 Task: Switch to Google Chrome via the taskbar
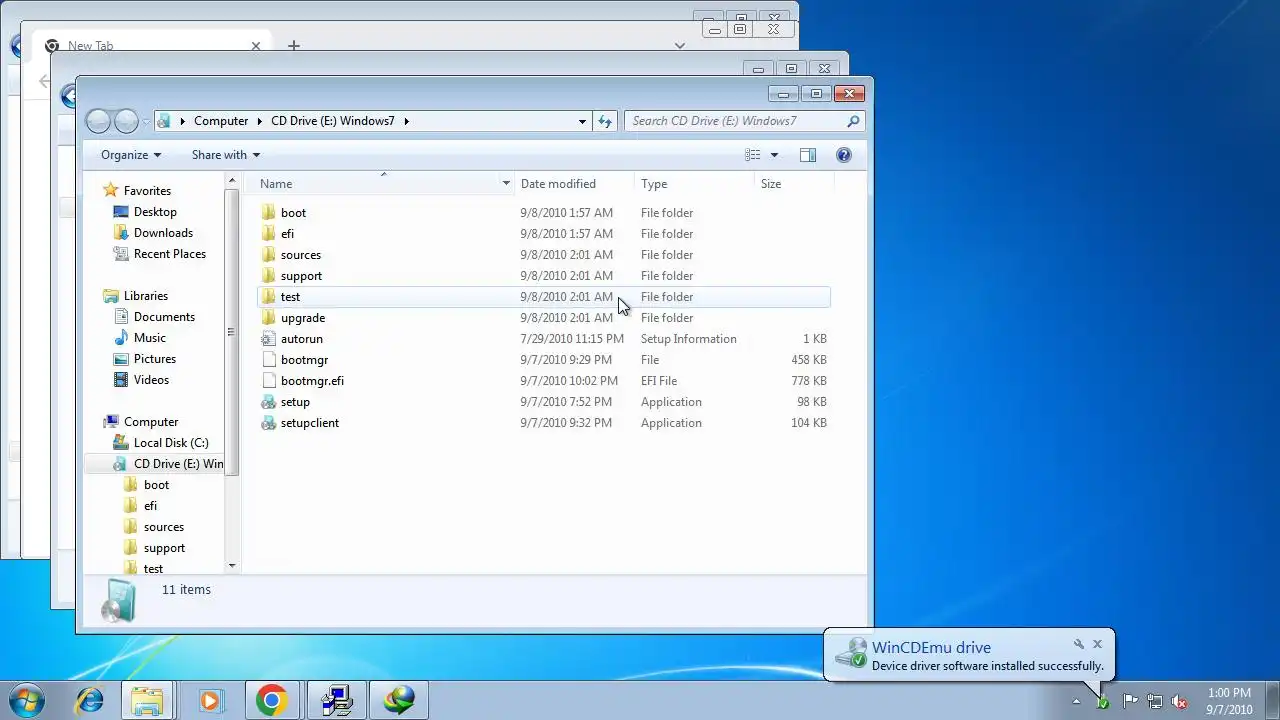271,700
